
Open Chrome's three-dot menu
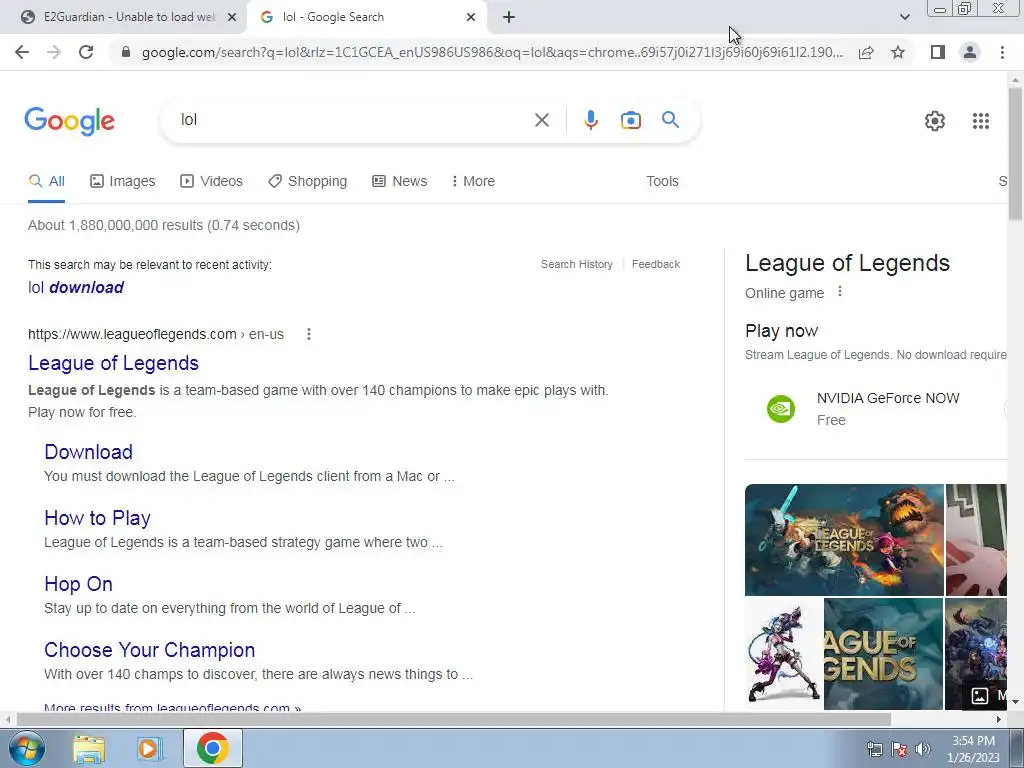pyautogui.click(x=1002, y=52)
